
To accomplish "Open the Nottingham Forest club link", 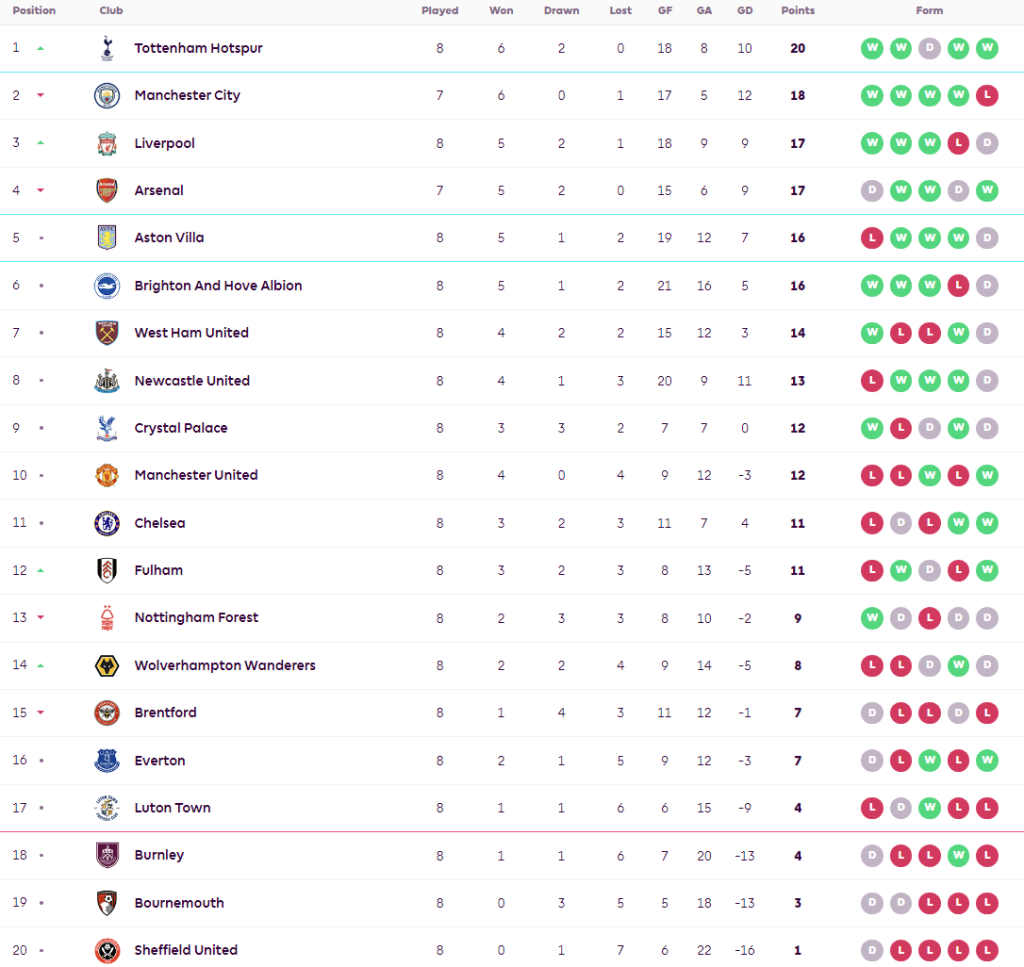I will (196, 618).
